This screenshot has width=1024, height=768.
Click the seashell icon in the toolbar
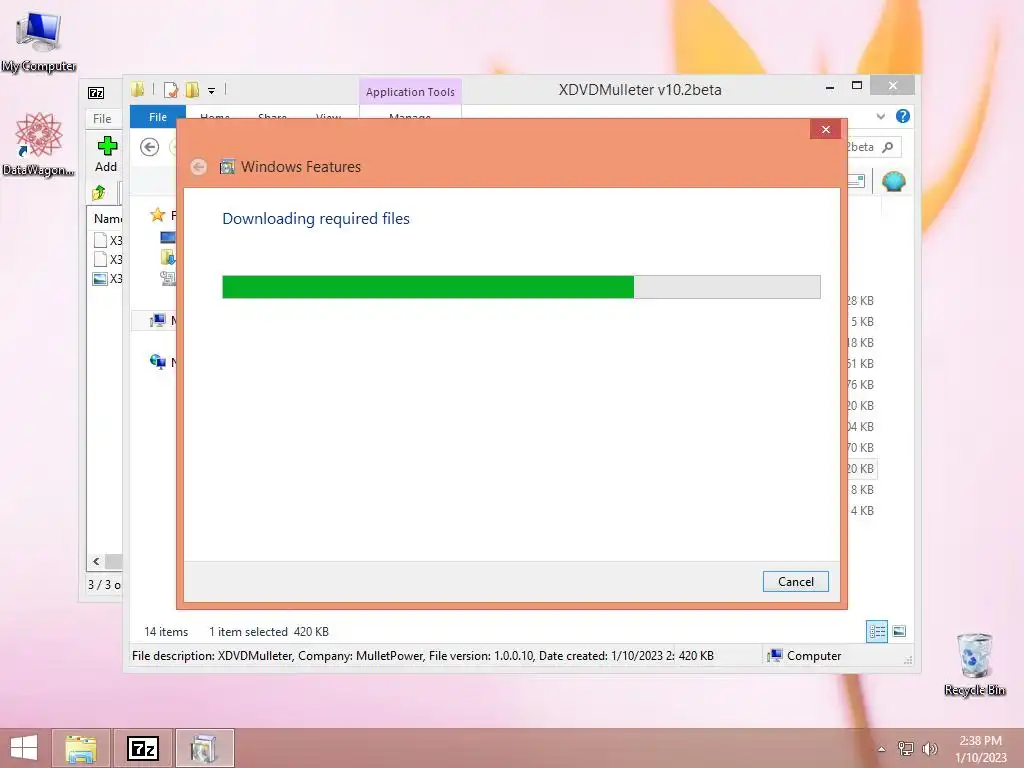click(893, 181)
